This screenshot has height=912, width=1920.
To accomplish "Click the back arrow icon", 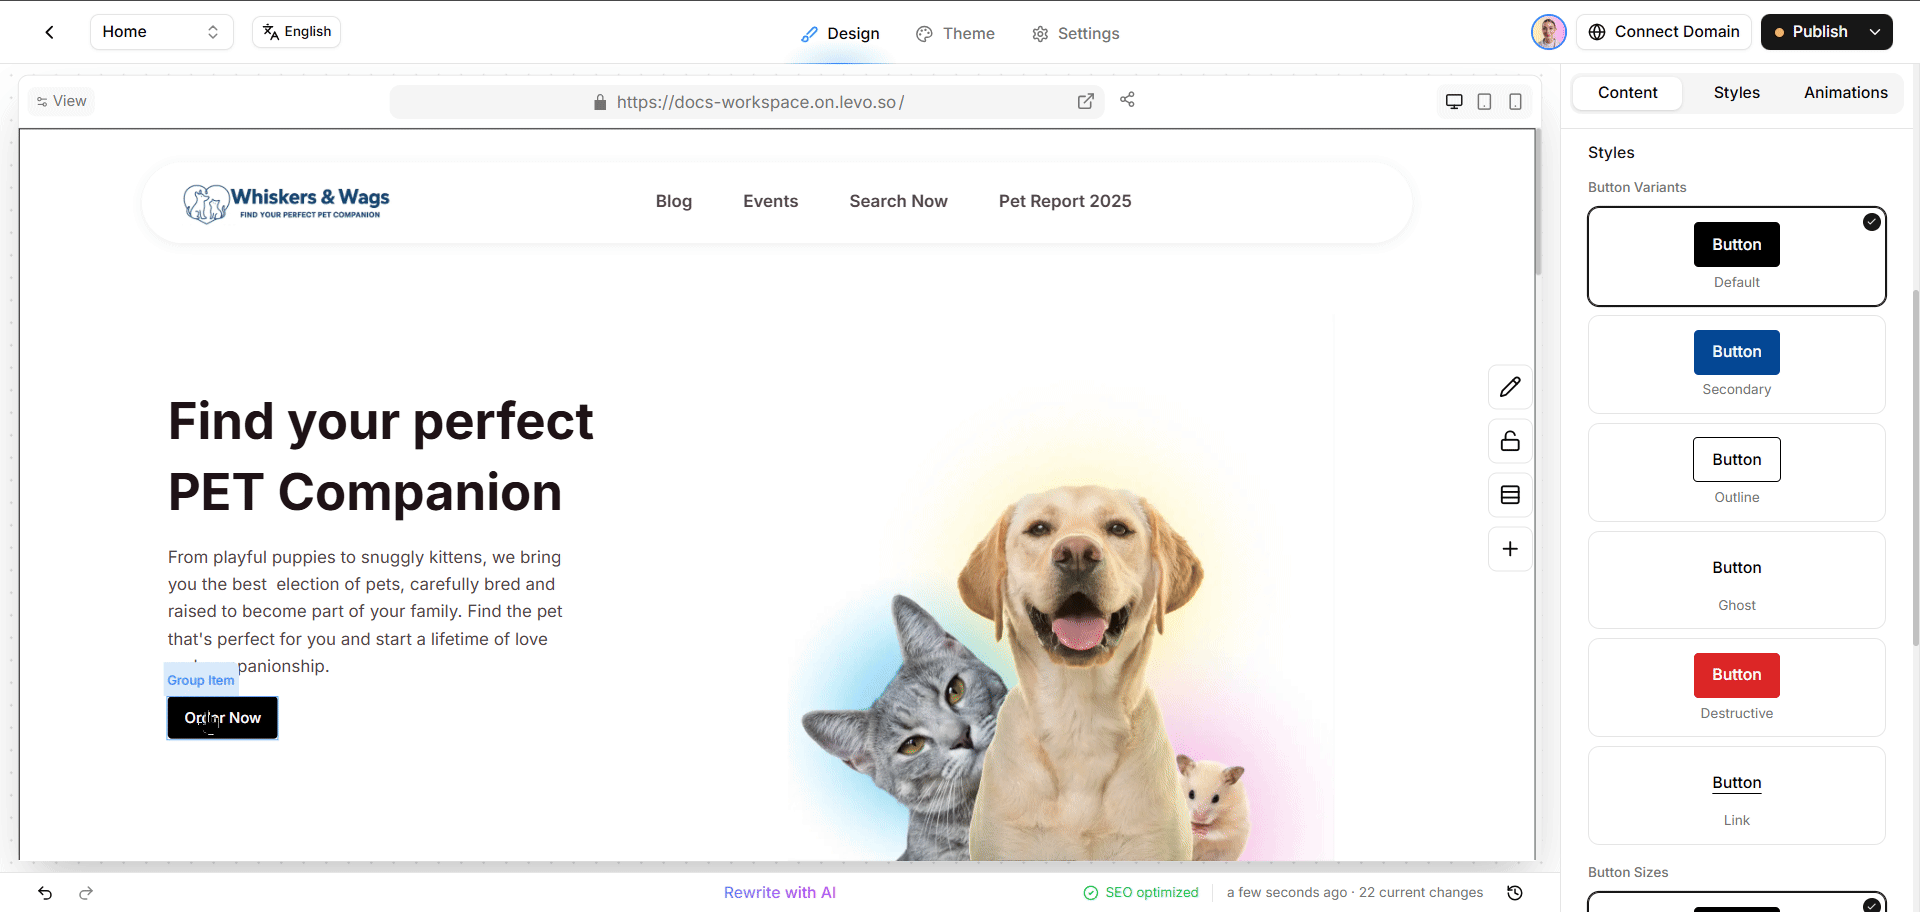I will [x=49, y=32].
